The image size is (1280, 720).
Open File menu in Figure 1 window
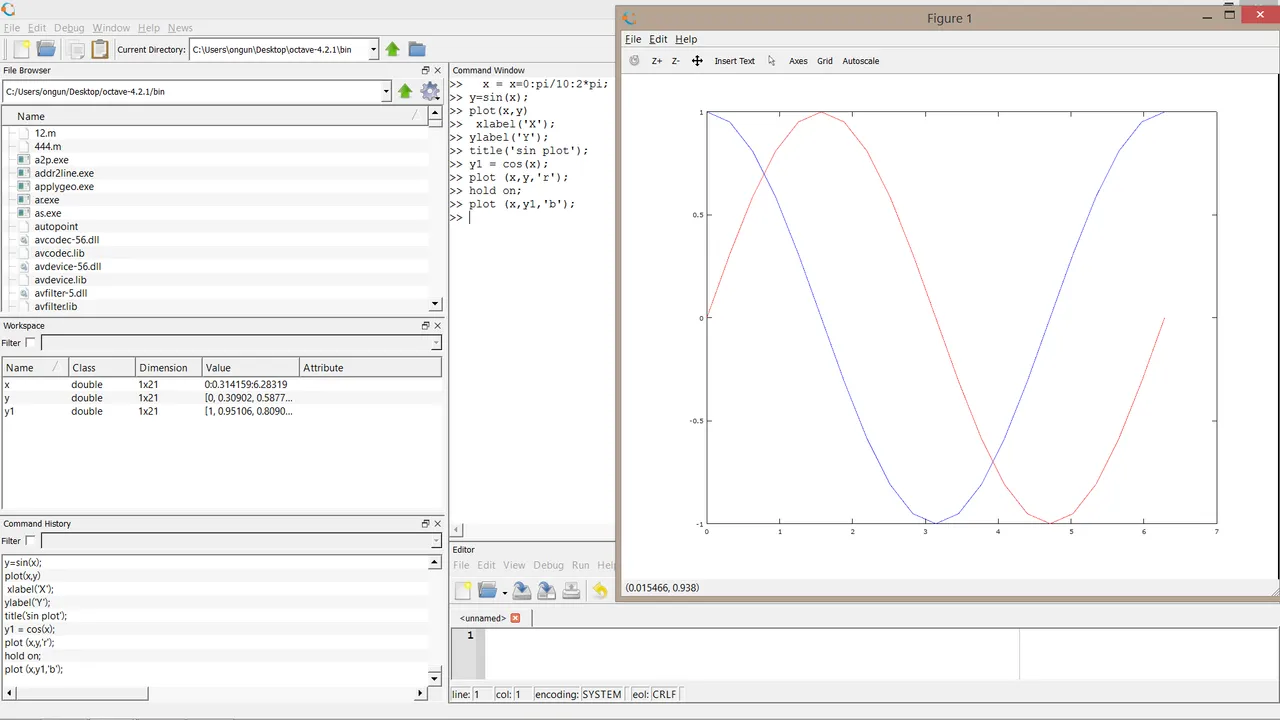633,39
